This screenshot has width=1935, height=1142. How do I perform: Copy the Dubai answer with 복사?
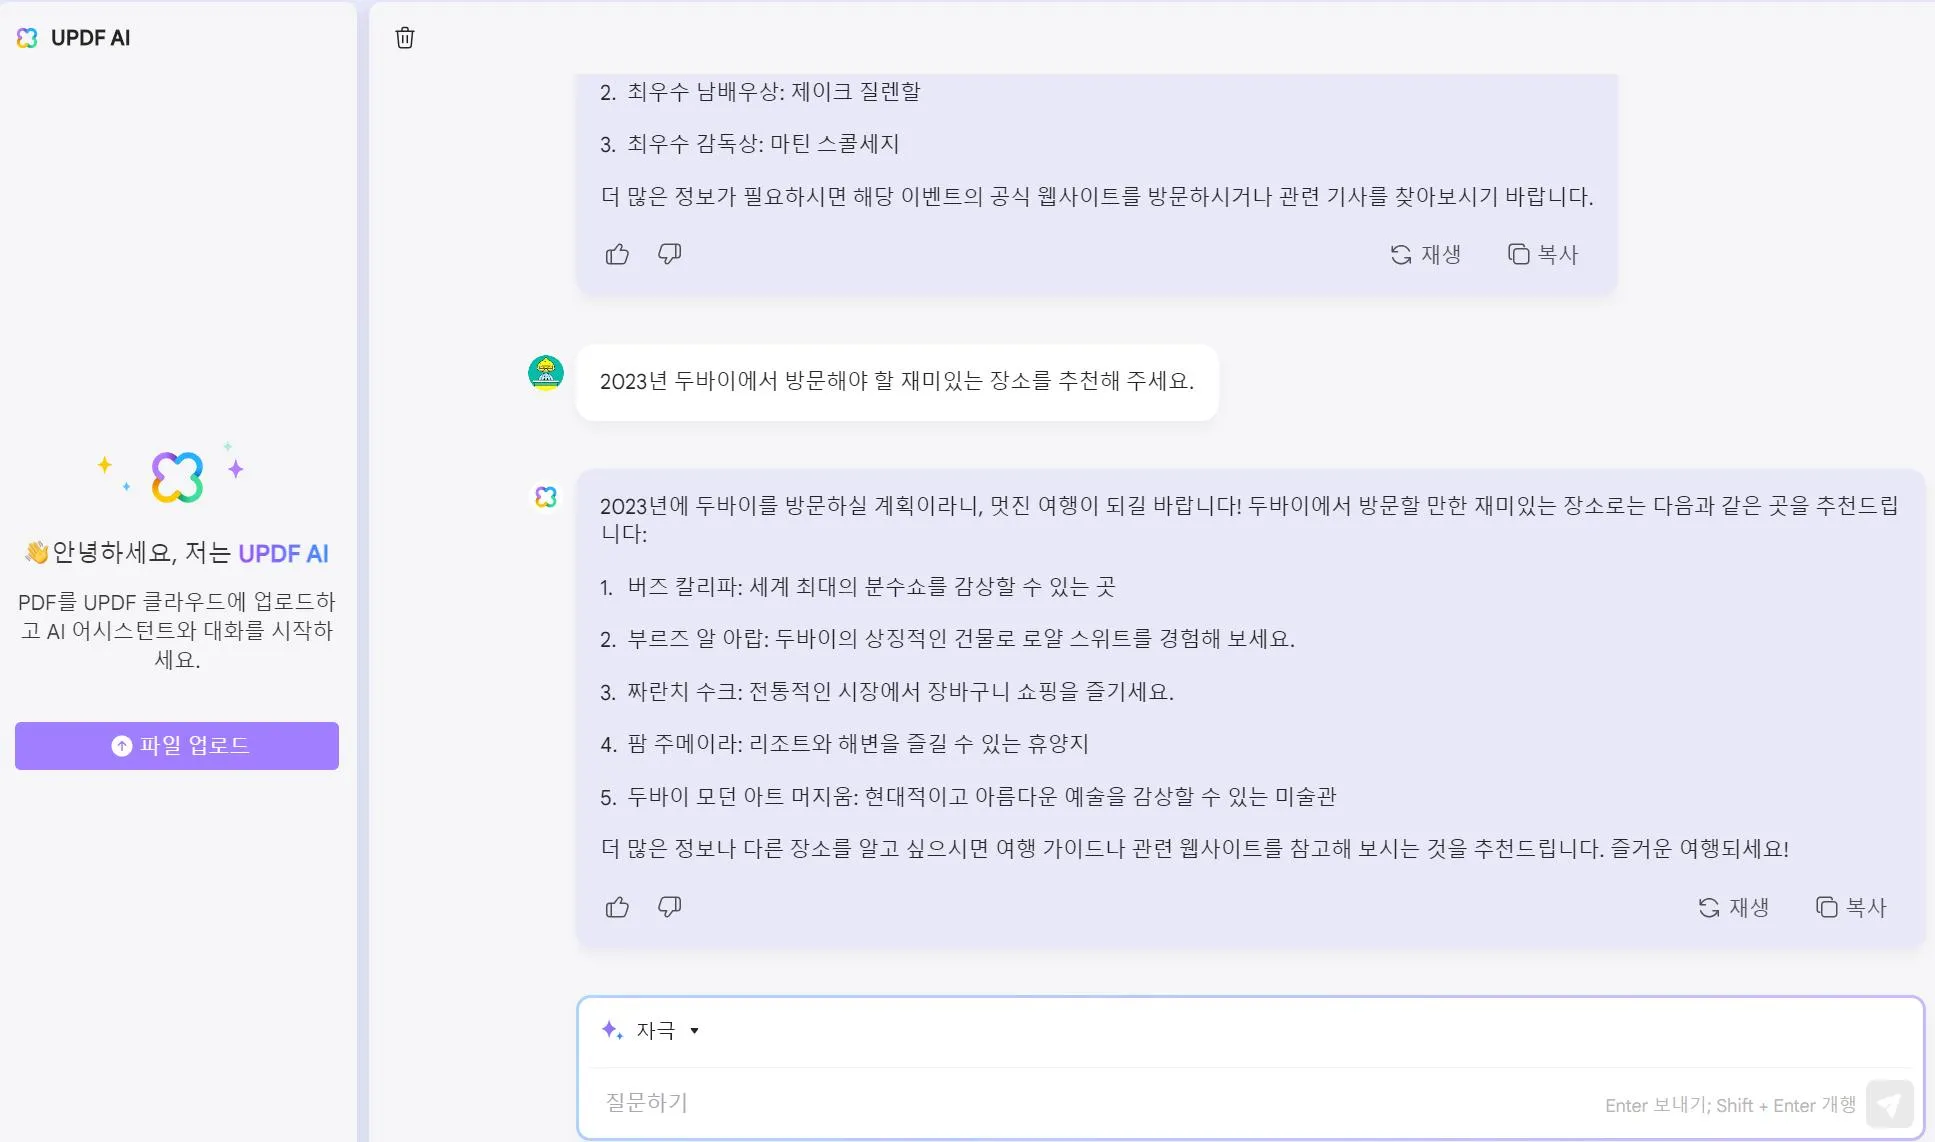tap(1851, 907)
